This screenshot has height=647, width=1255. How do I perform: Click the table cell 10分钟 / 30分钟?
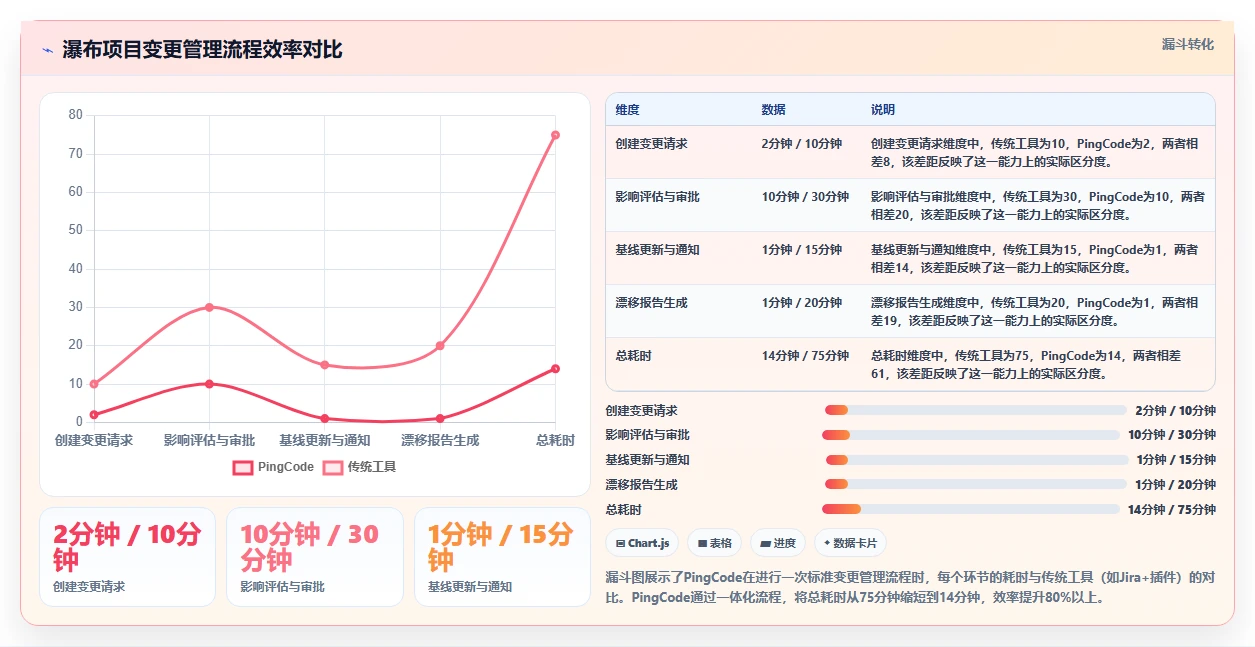[x=806, y=197]
